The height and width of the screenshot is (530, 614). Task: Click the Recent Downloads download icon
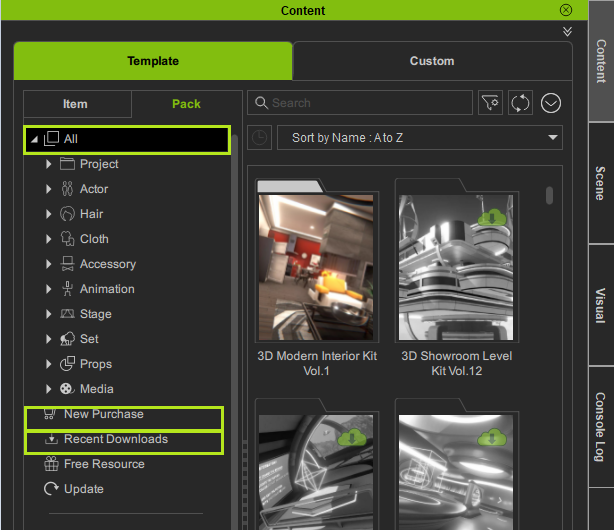coord(51,439)
